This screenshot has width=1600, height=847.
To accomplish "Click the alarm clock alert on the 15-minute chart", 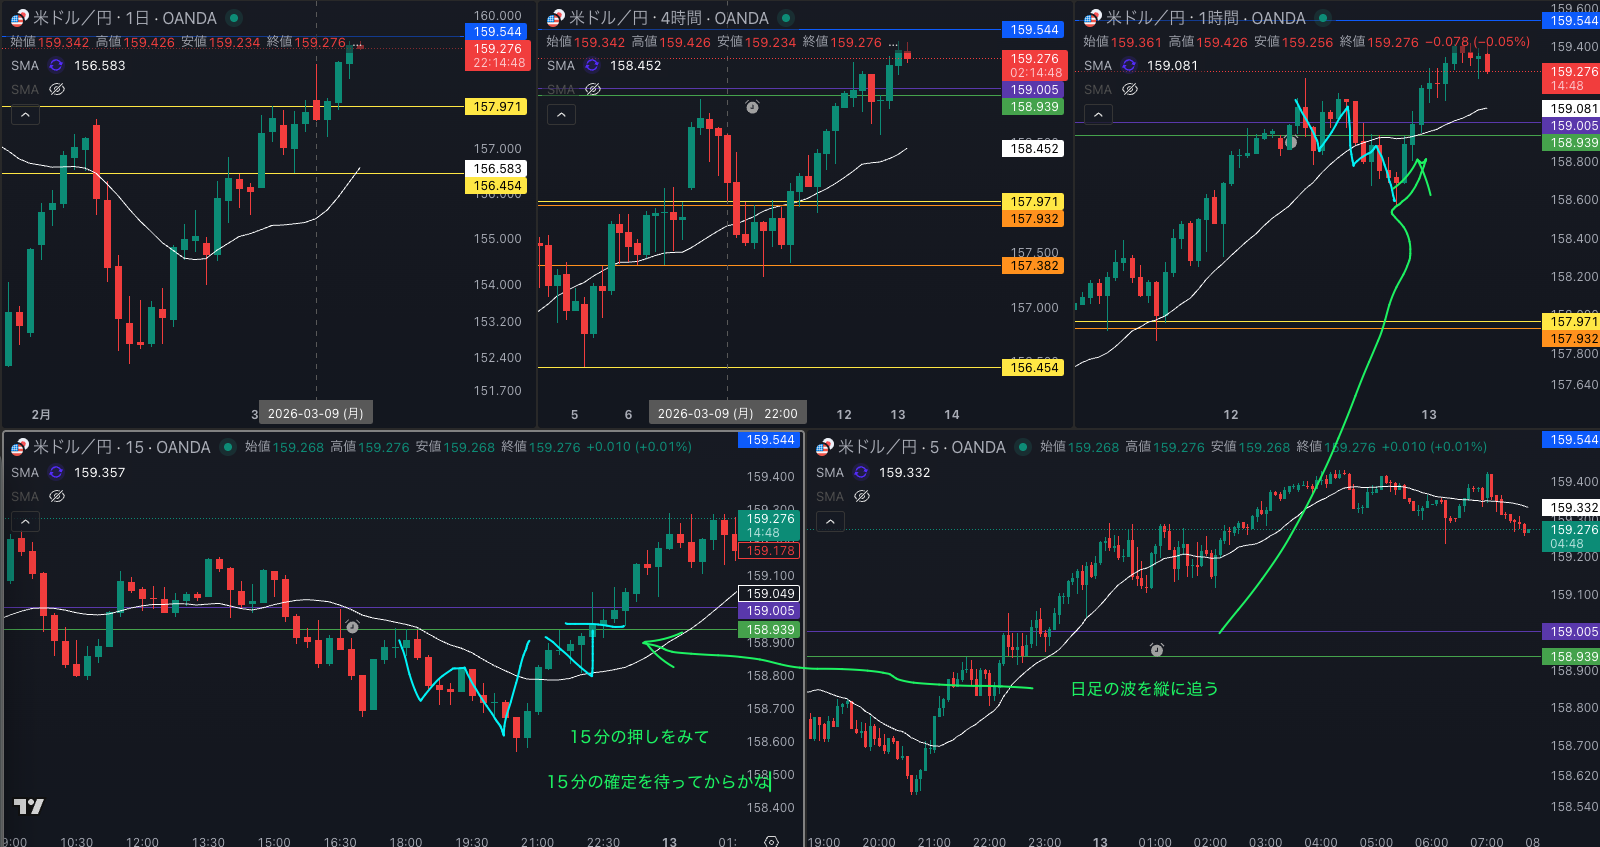I will [x=352, y=627].
